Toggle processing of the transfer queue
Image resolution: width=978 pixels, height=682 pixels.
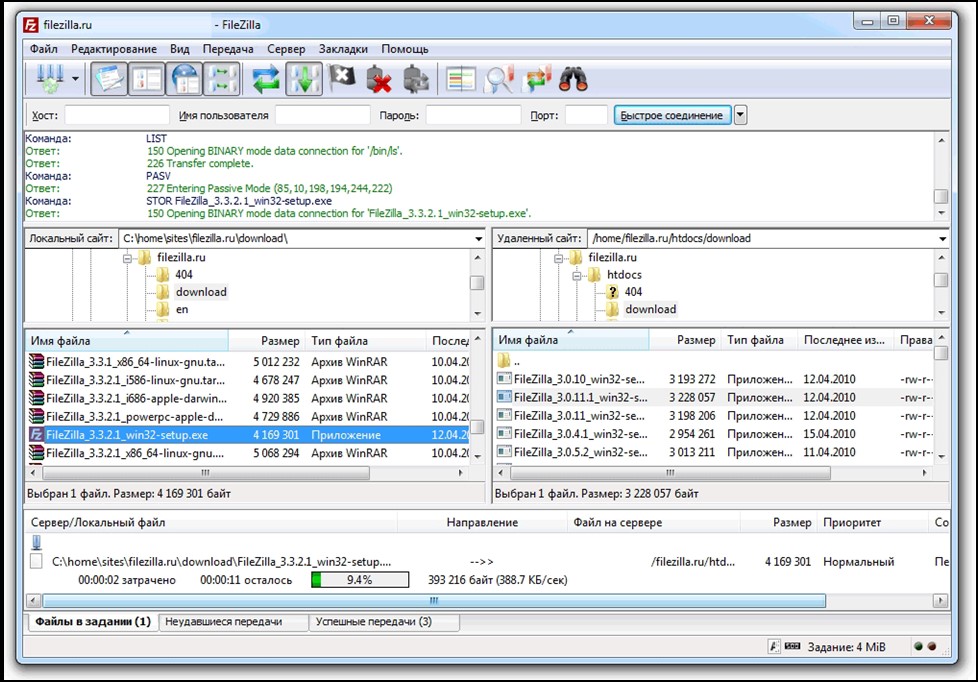click(304, 79)
